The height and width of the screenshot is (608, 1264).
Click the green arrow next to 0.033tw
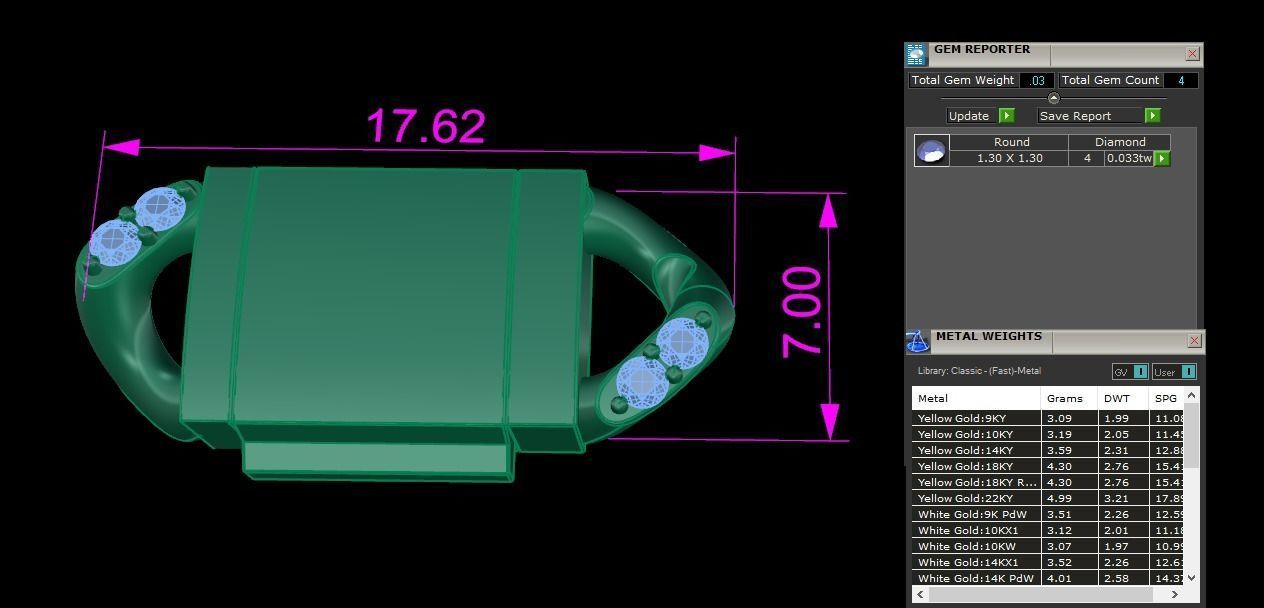1162,158
